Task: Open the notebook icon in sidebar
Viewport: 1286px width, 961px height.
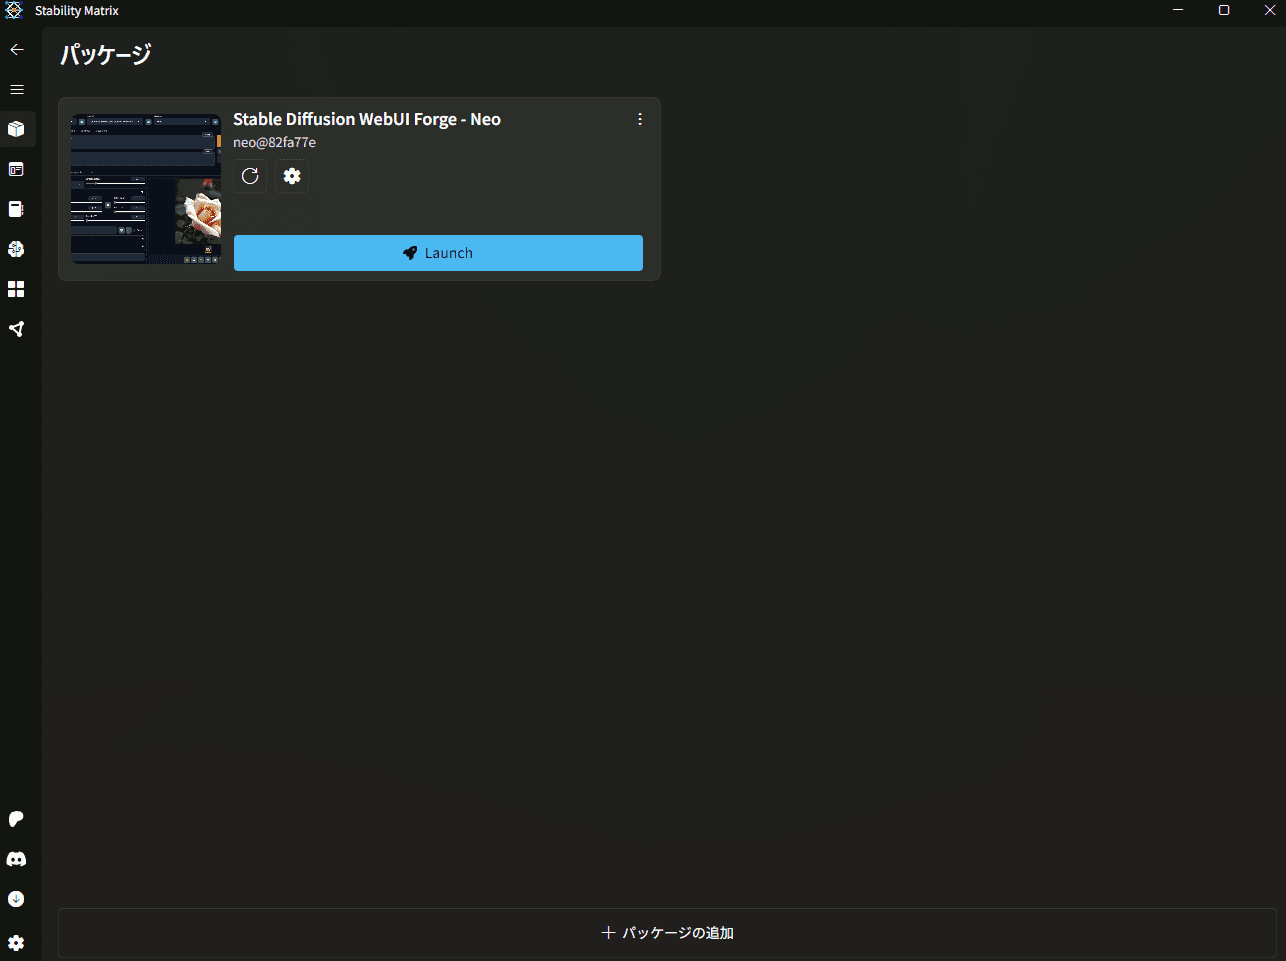Action: (17, 209)
